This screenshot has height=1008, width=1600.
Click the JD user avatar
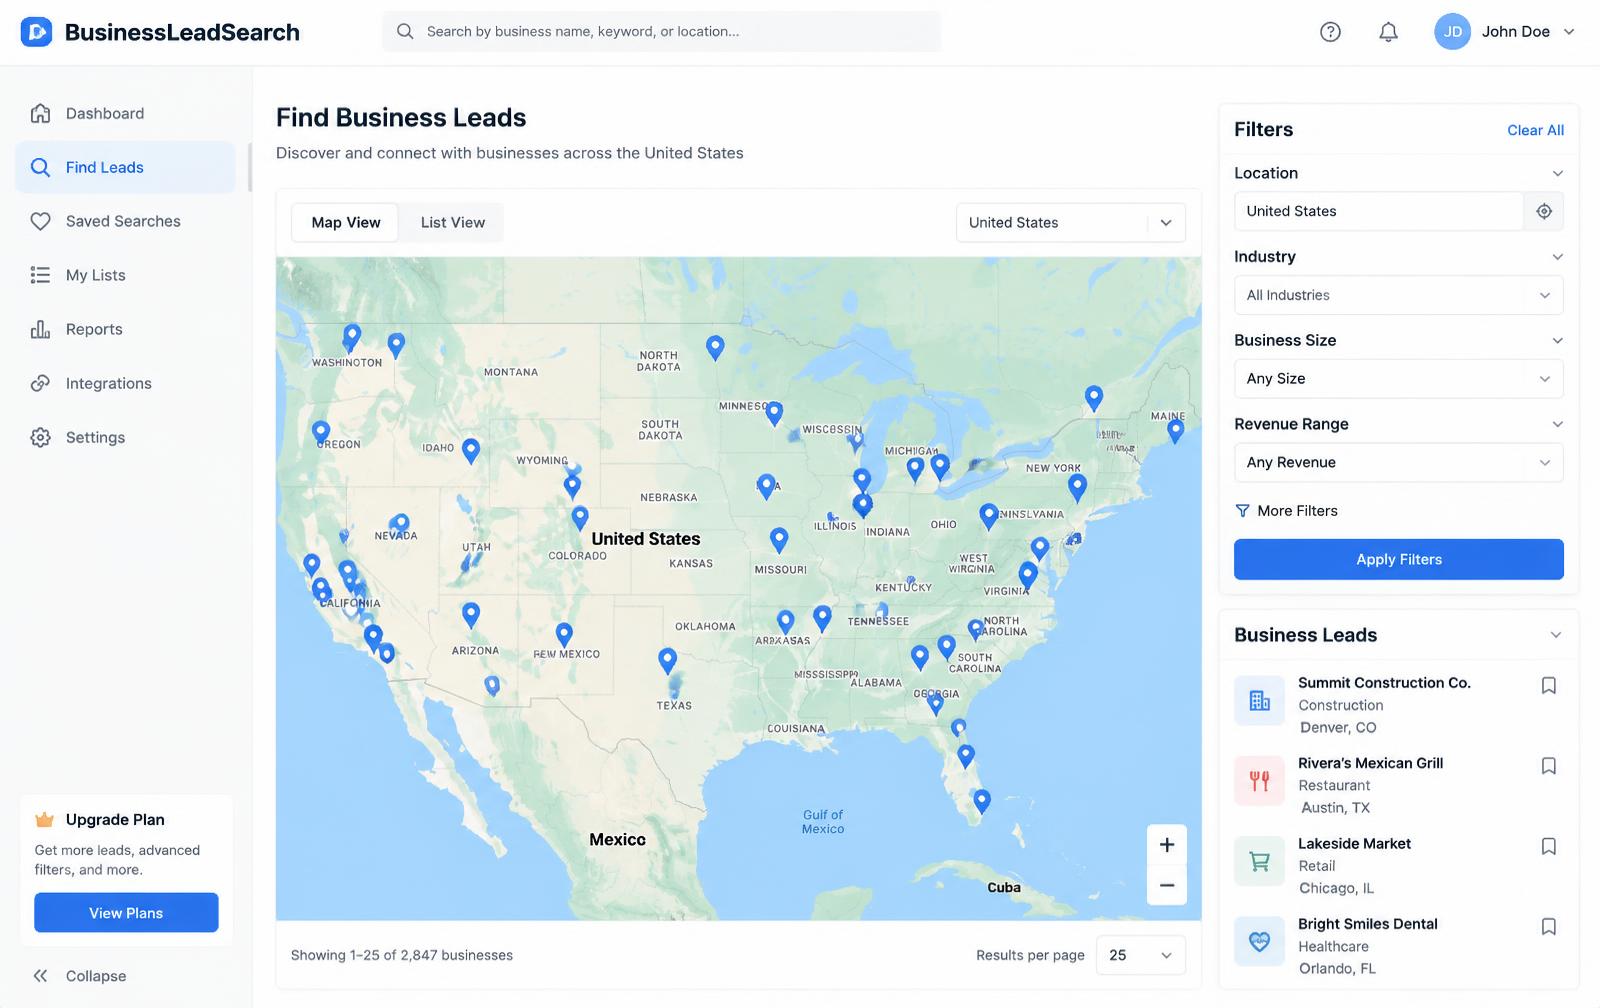(x=1452, y=32)
